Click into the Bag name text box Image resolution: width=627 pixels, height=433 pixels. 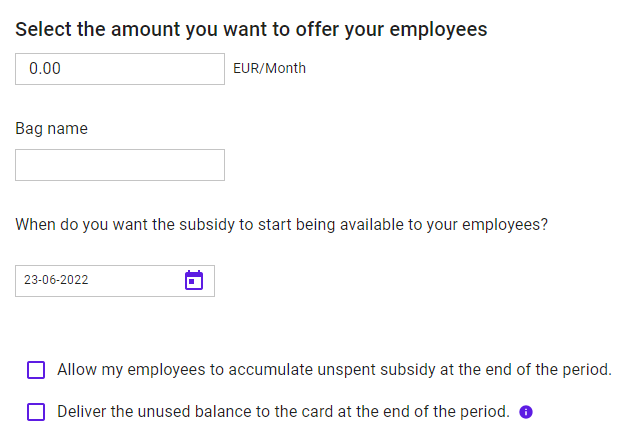[x=120, y=165]
